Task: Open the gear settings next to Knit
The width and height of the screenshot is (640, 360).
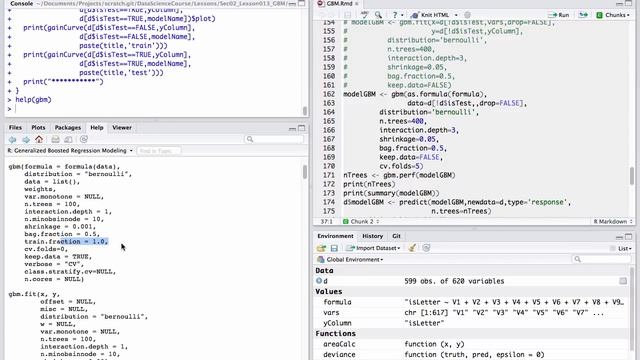Action: [467, 15]
